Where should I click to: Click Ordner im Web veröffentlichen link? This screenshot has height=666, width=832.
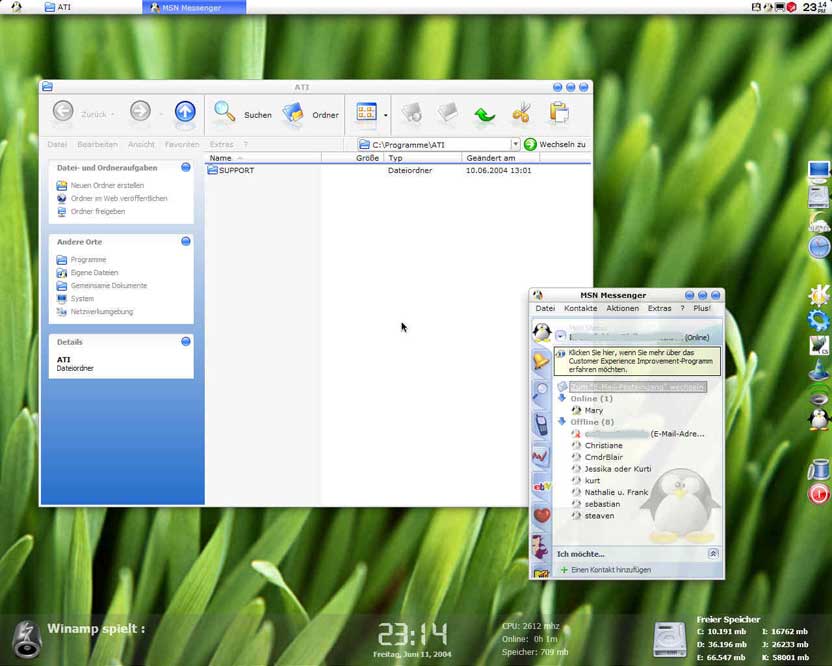click(119, 198)
